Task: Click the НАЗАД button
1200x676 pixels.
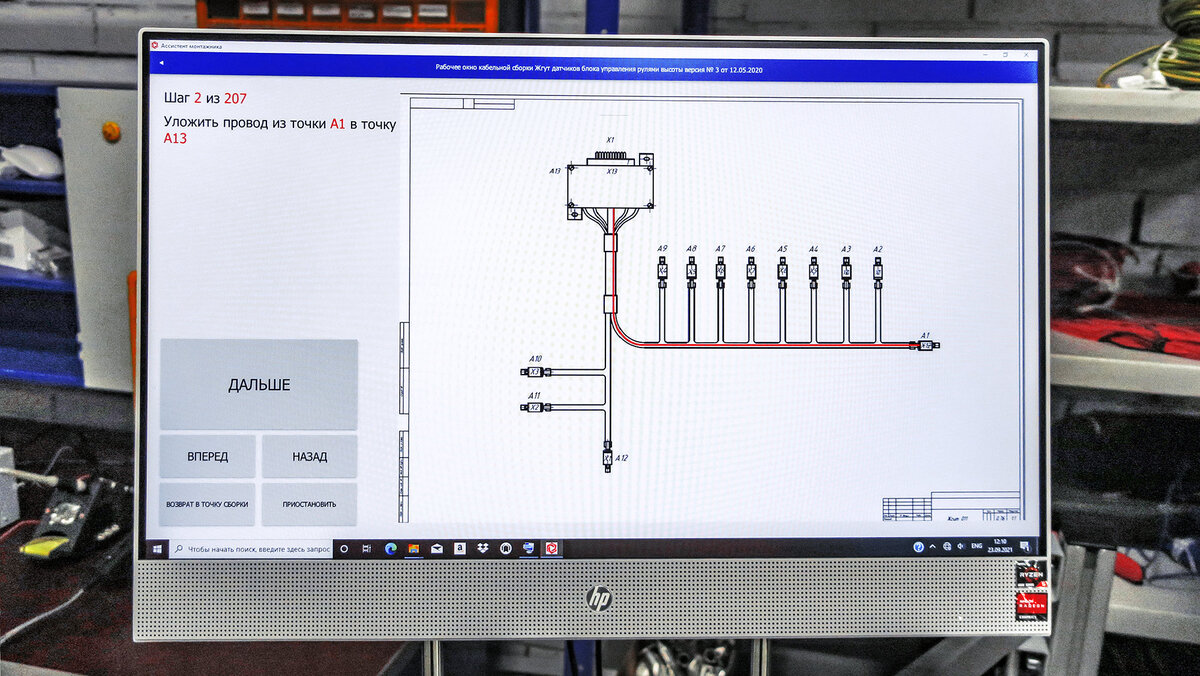Action: point(310,456)
